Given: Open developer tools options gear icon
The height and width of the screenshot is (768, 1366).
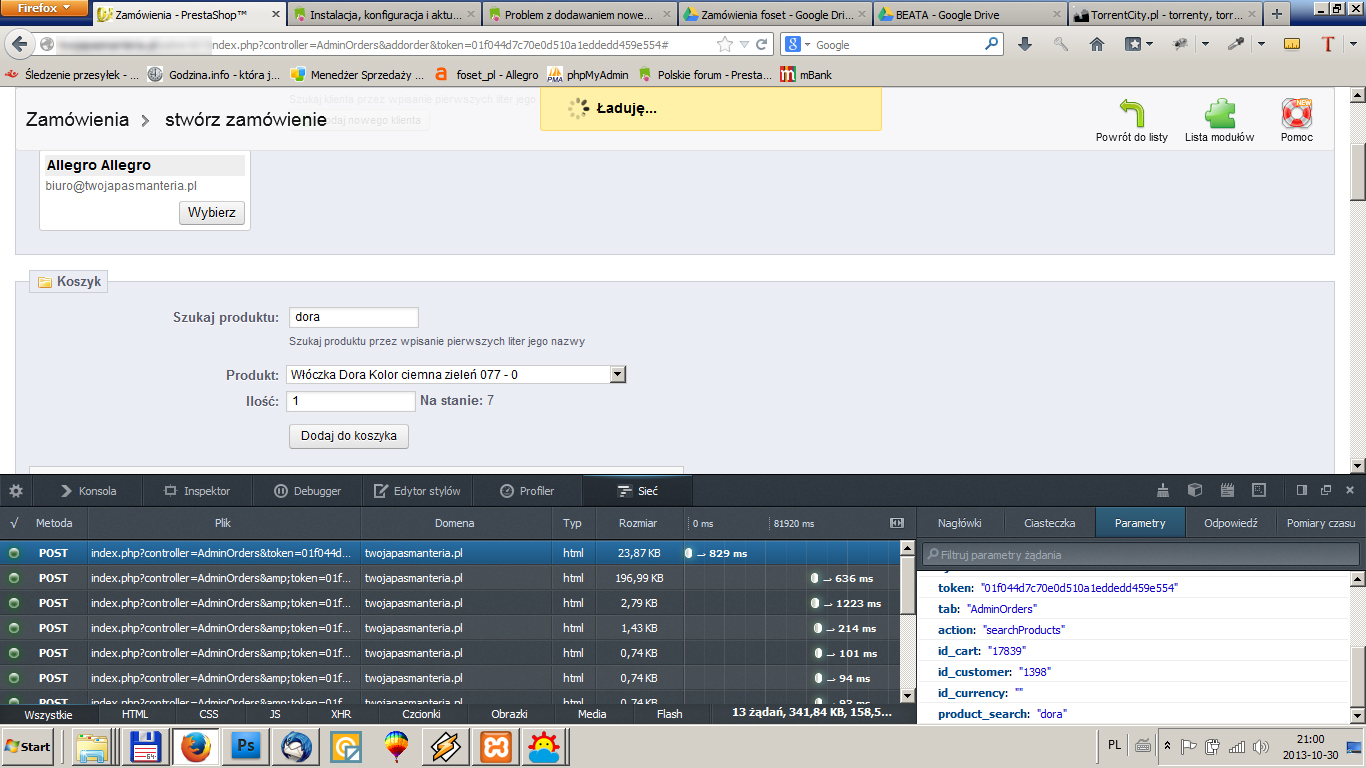Looking at the screenshot, I should (16, 491).
